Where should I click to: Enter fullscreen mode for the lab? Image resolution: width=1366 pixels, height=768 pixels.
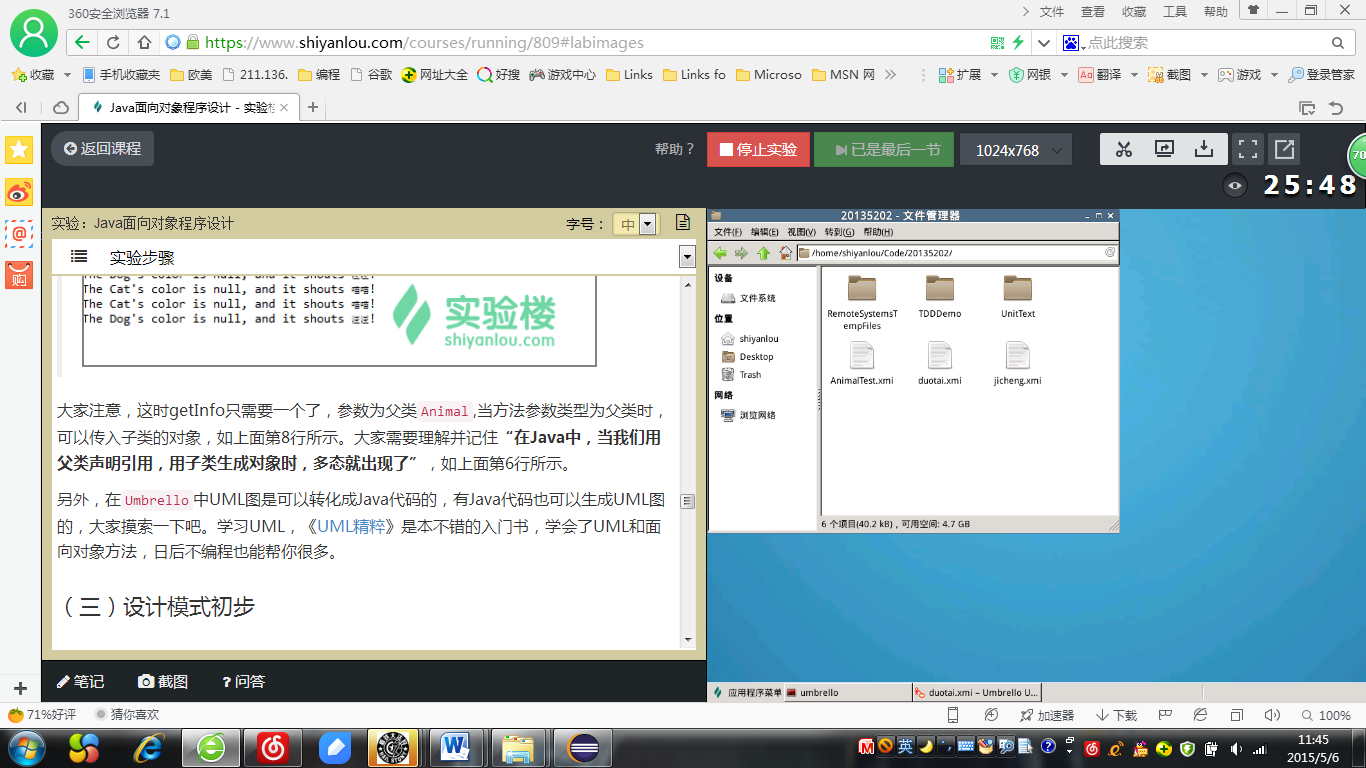point(1247,150)
